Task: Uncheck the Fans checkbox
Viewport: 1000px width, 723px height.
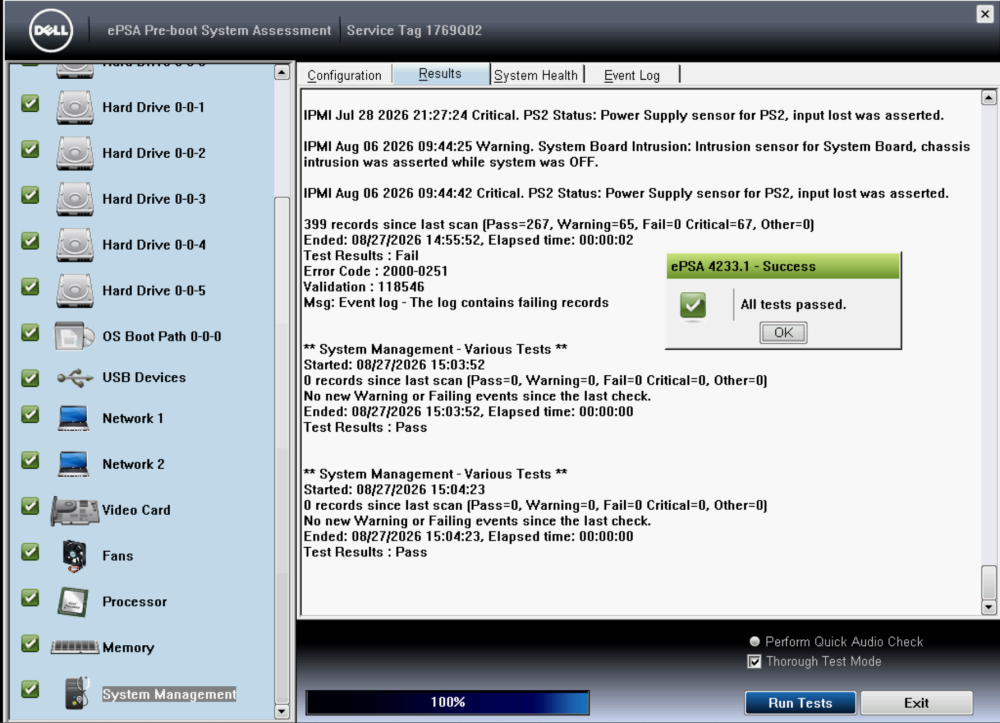Action: click(x=30, y=551)
